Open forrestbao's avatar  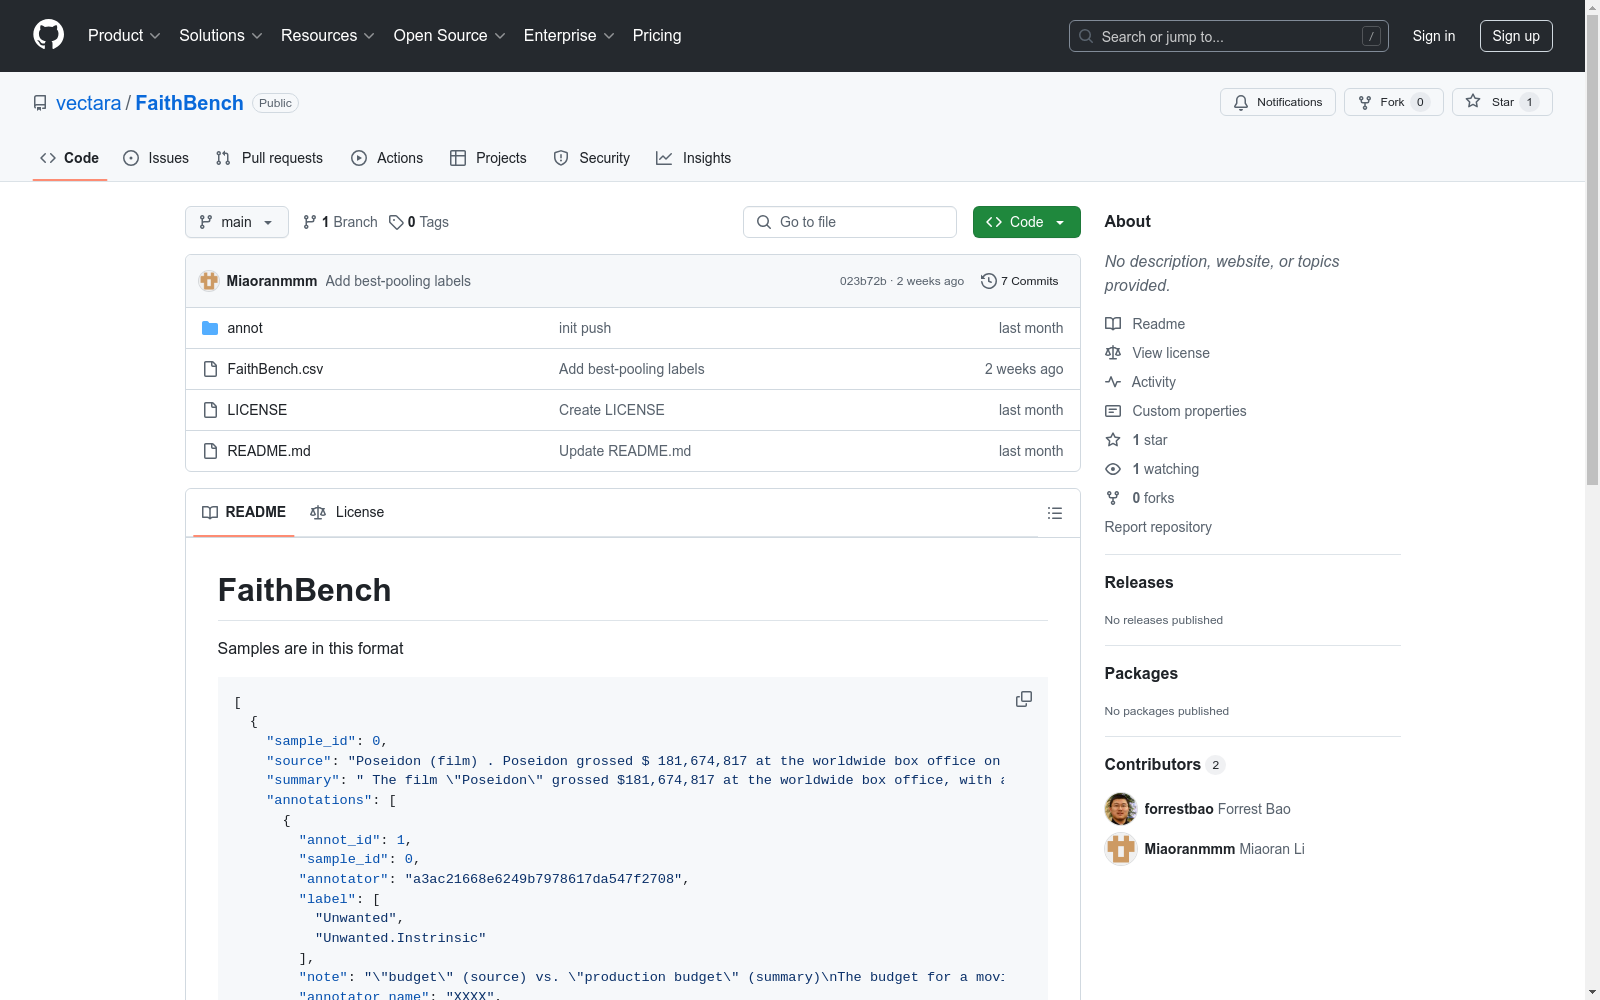(1120, 809)
